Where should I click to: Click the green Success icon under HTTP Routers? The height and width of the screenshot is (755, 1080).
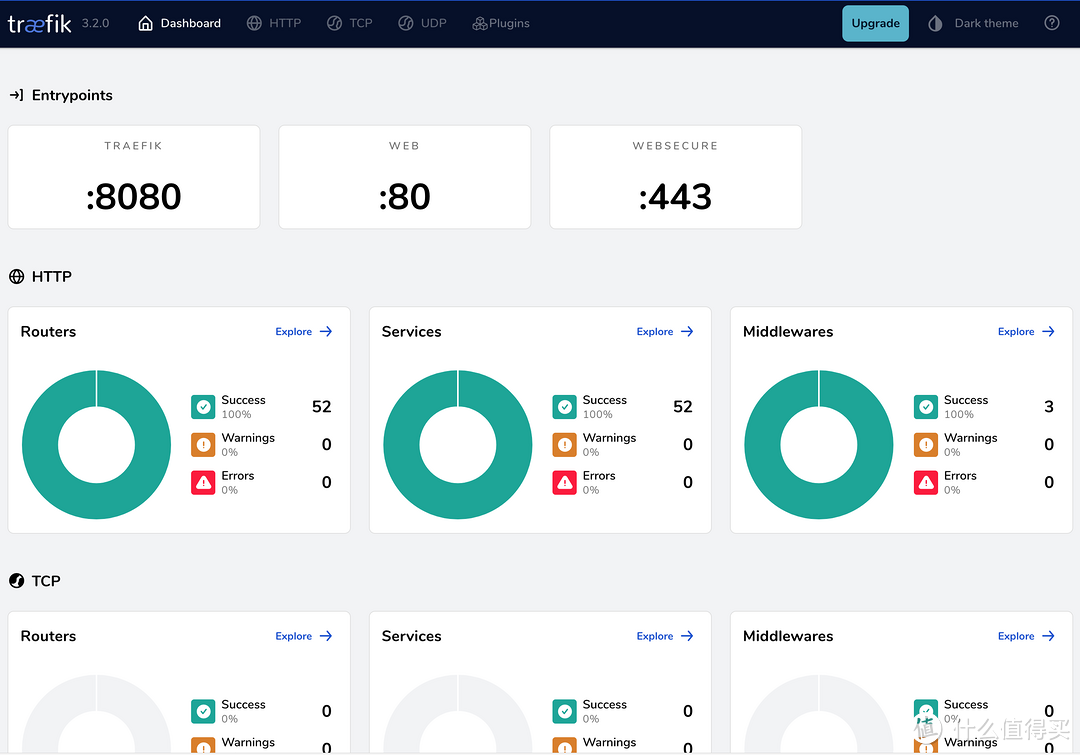click(x=203, y=407)
